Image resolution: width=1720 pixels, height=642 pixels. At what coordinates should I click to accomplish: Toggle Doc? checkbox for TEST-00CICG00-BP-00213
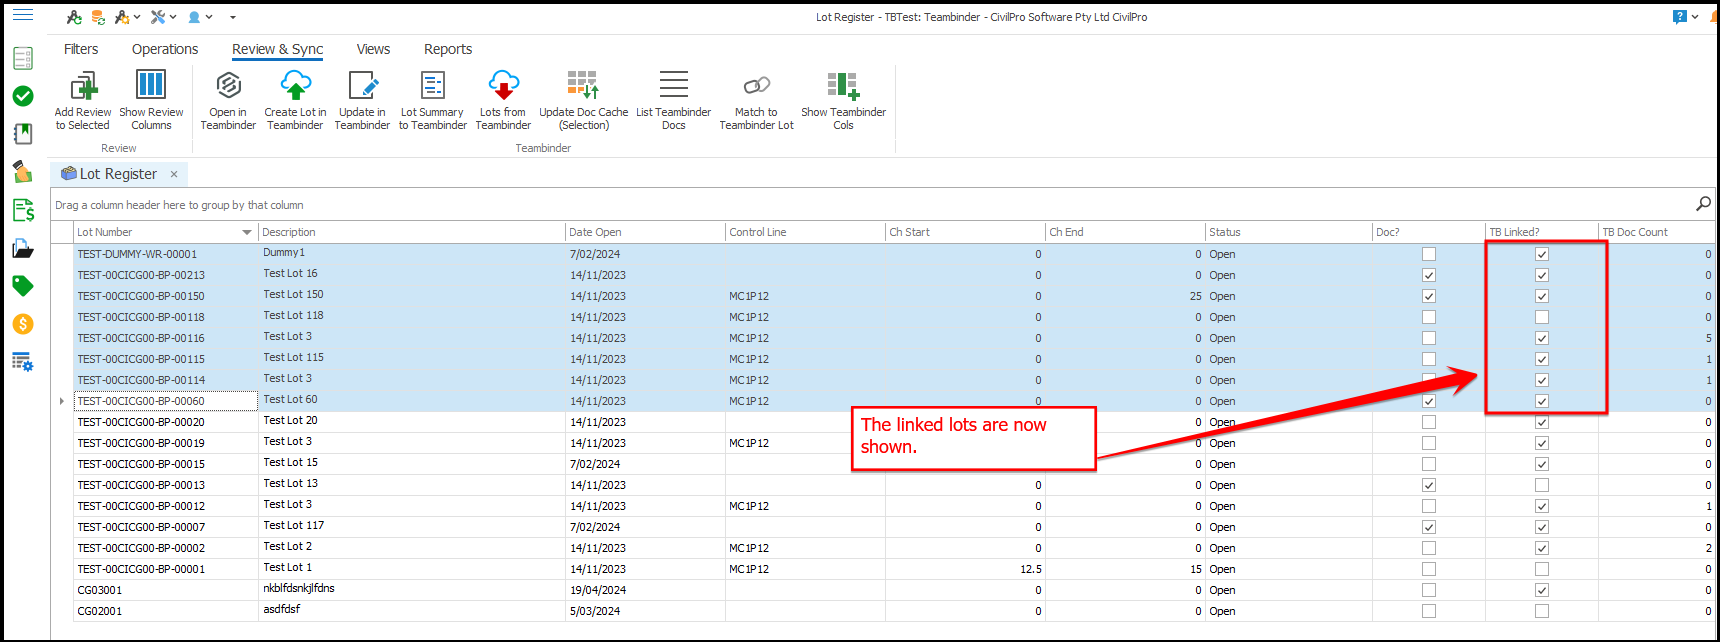click(1429, 275)
